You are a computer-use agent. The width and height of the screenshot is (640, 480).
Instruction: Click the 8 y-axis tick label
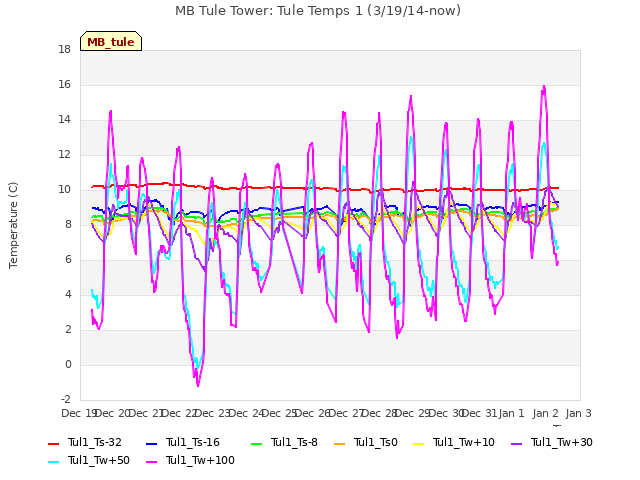(68, 224)
